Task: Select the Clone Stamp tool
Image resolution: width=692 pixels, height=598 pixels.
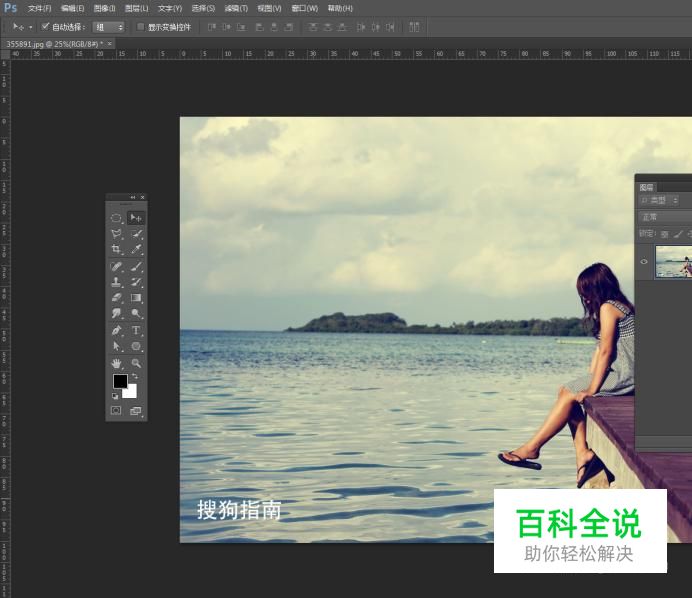Action: (x=116, y=282)
